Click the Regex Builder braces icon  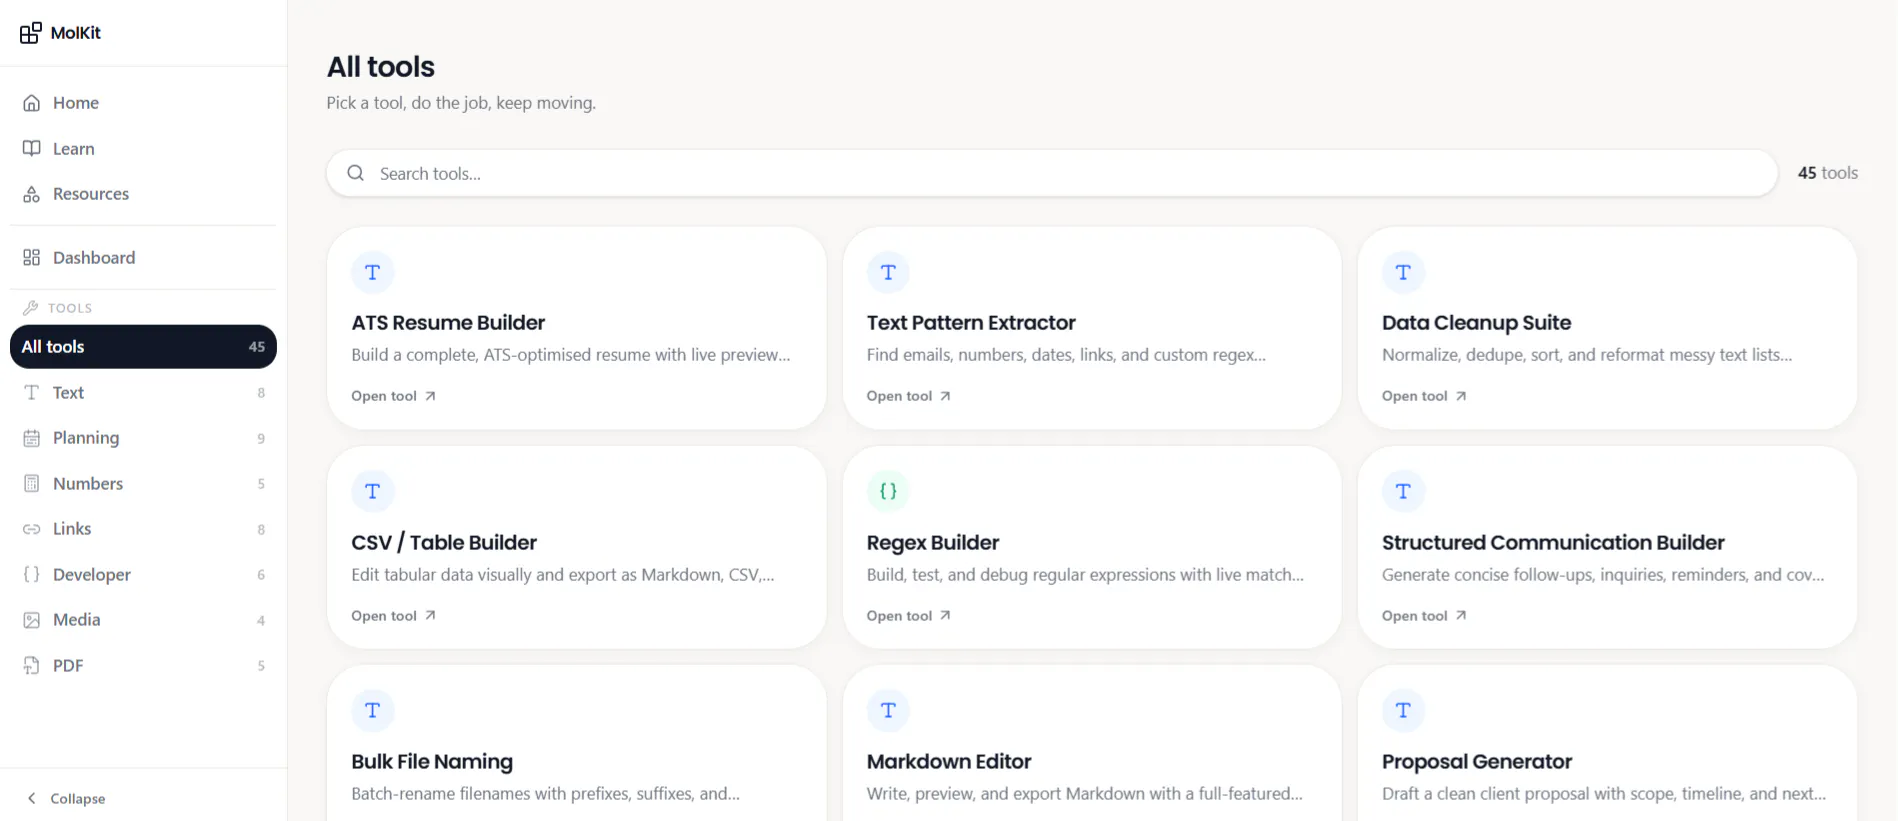click(888, 491)
